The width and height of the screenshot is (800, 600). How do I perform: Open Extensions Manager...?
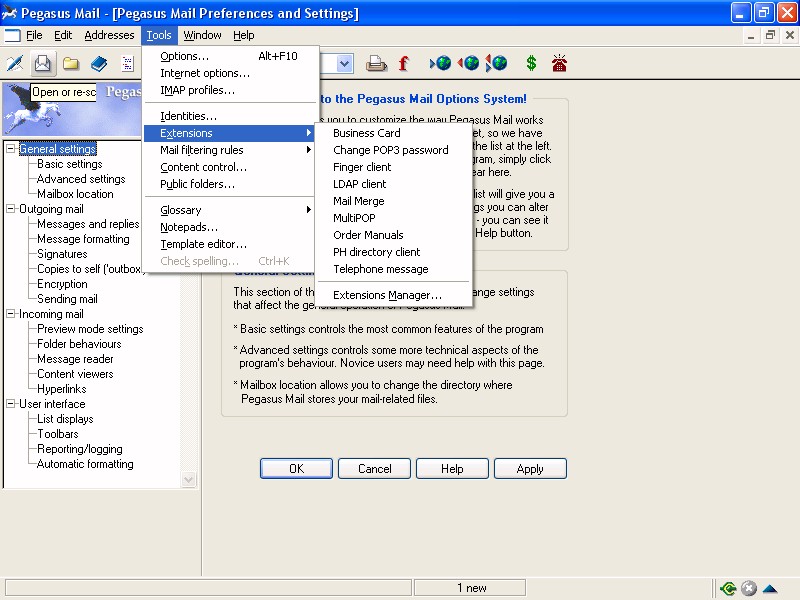pos(393,295)
